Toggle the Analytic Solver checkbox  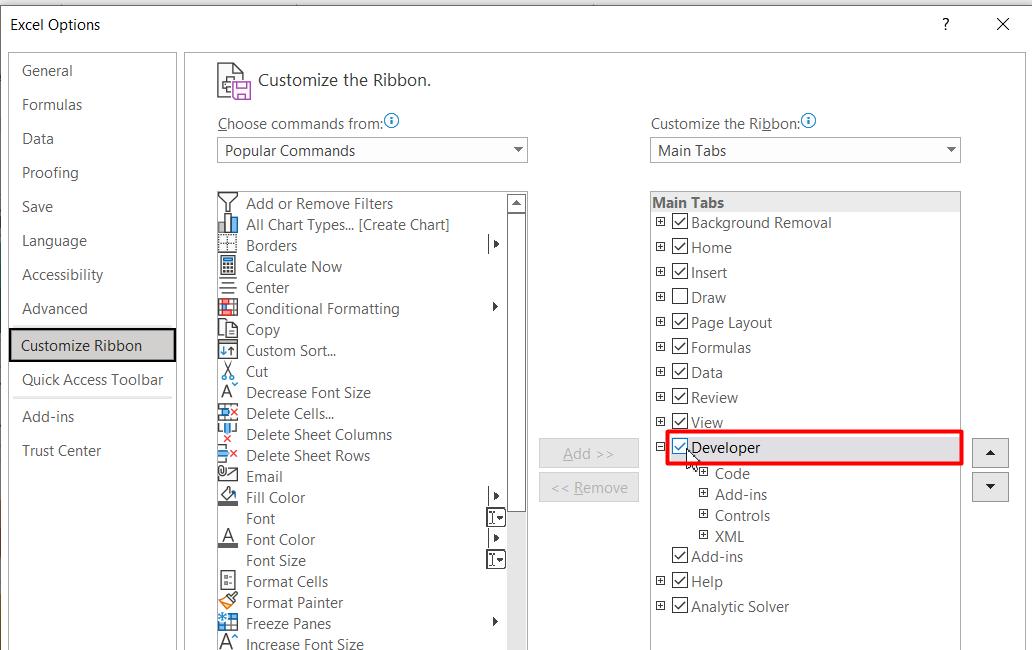point(679,606)
